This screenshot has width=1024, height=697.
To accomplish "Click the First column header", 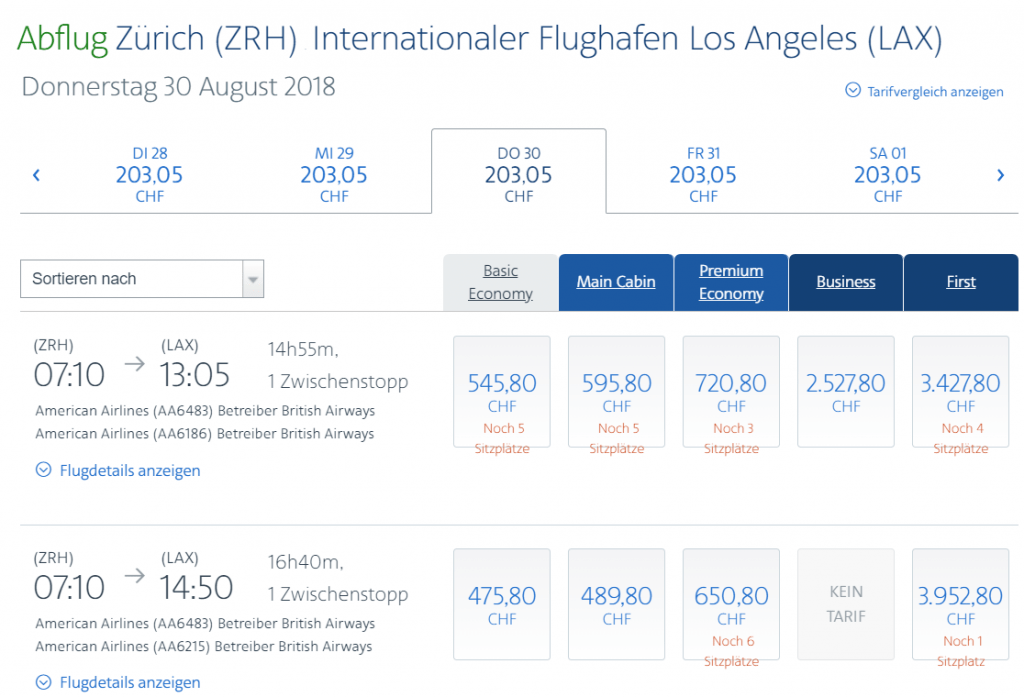I will coord(961,282).
